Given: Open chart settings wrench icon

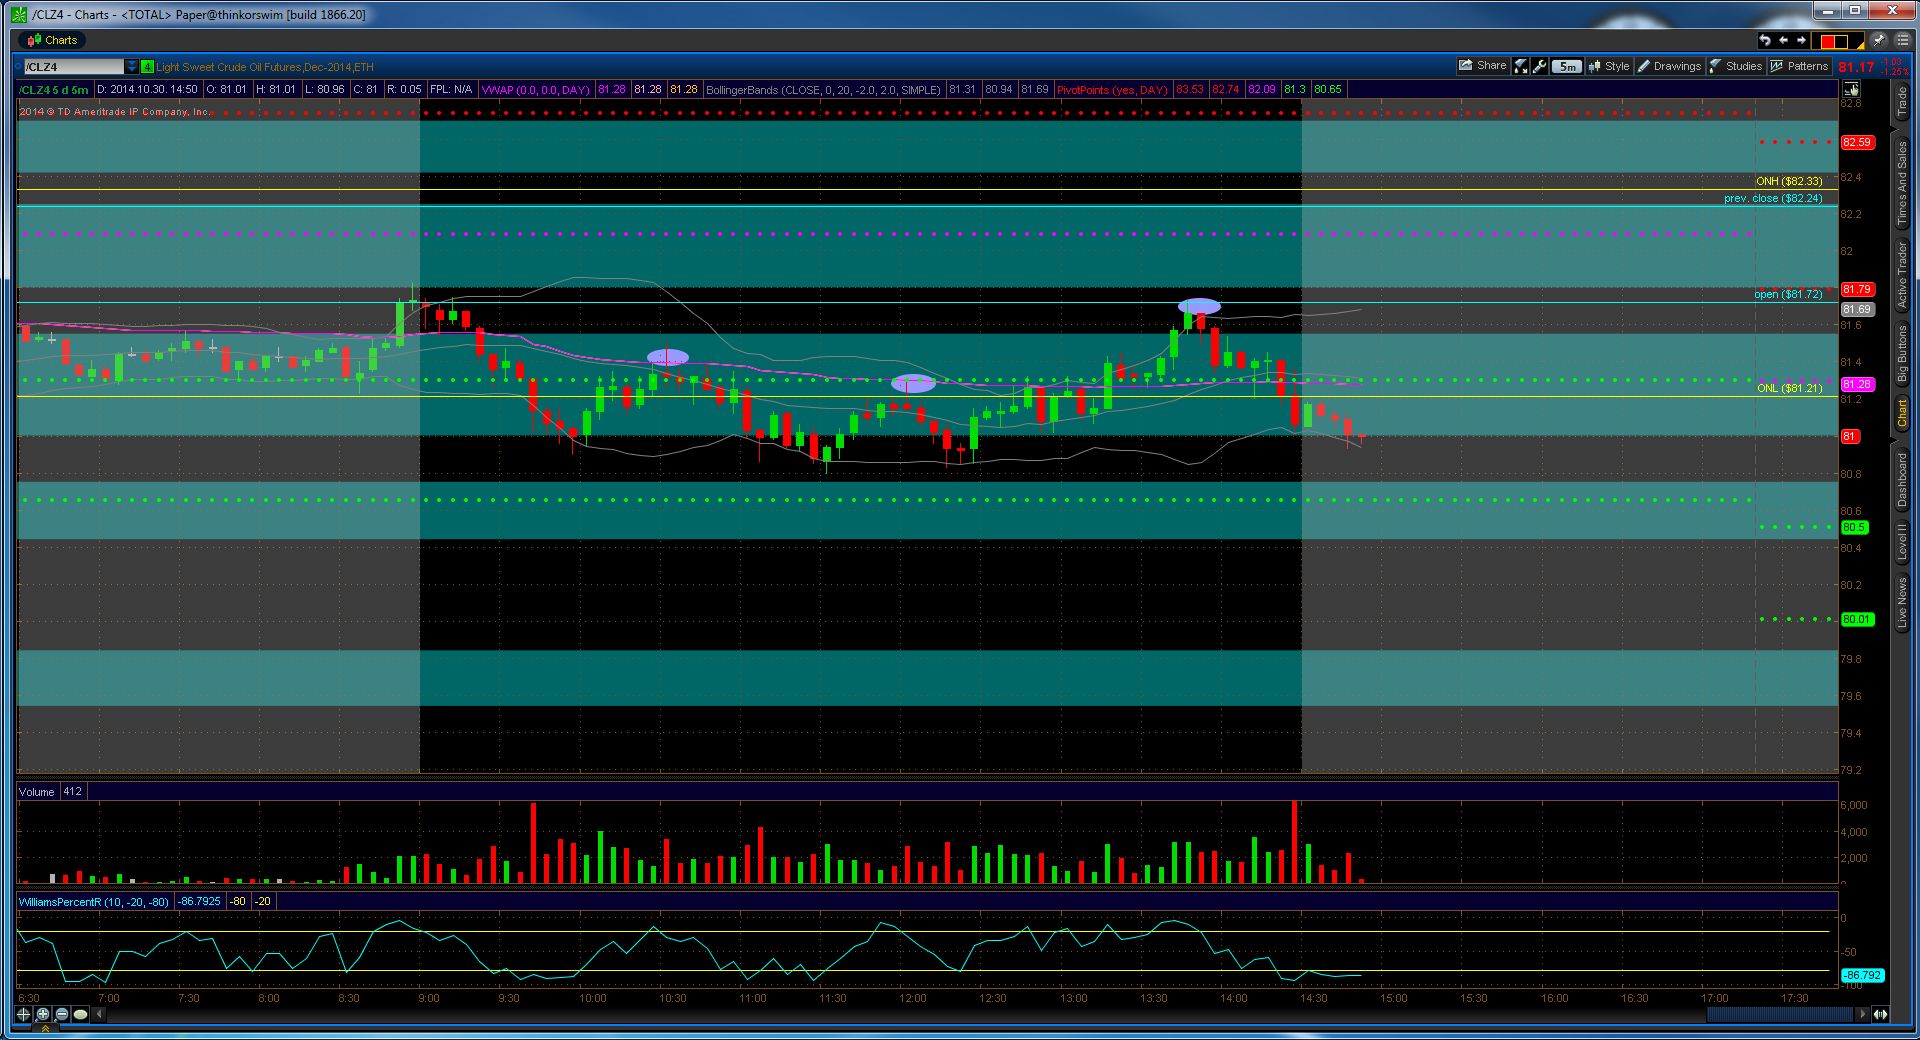Looking at the screenshot, I should [x=1539, y=66].
